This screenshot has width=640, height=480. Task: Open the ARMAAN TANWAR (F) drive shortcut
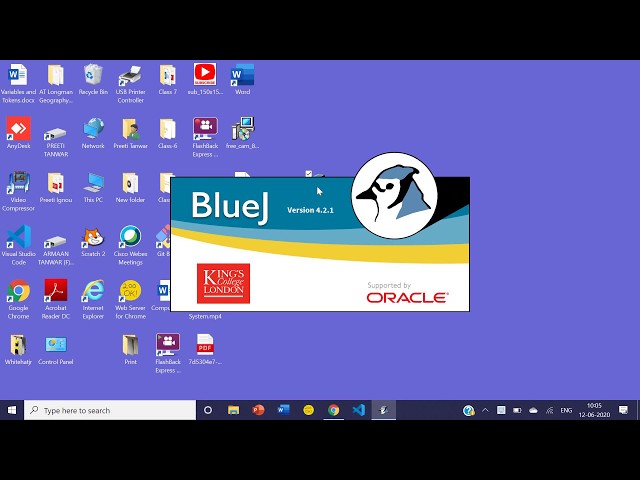56,249
